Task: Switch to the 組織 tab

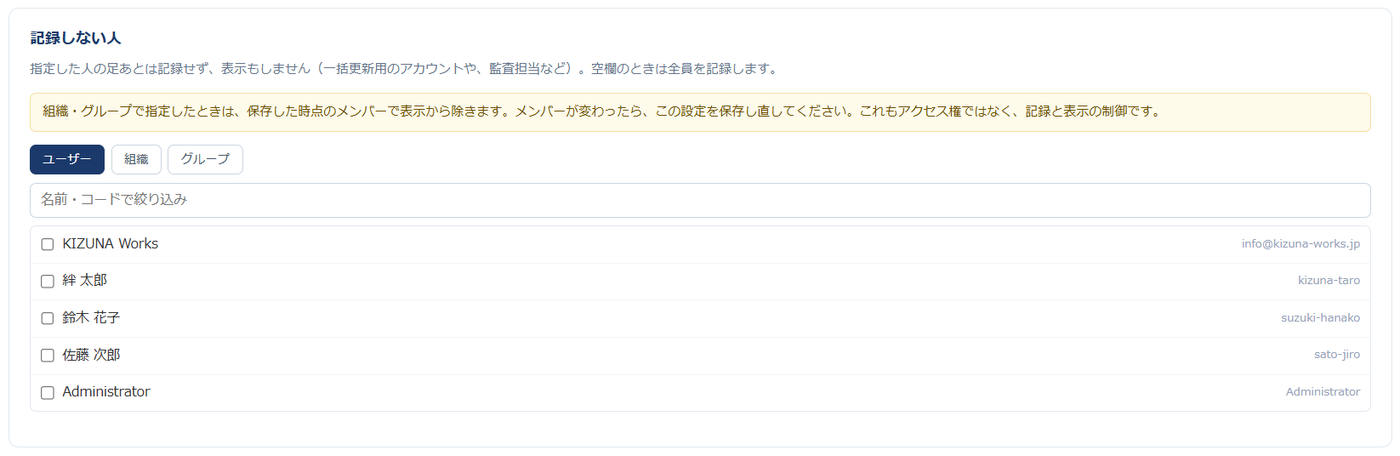Action: point(136,159)
